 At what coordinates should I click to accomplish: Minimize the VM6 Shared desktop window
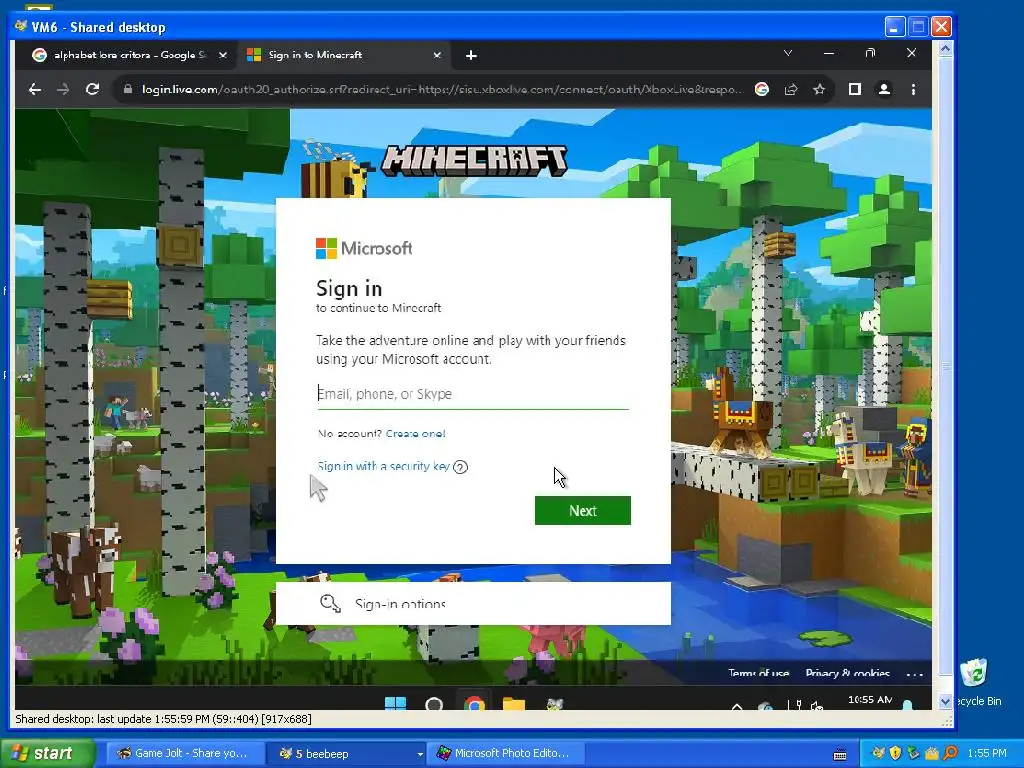[895, 27]
